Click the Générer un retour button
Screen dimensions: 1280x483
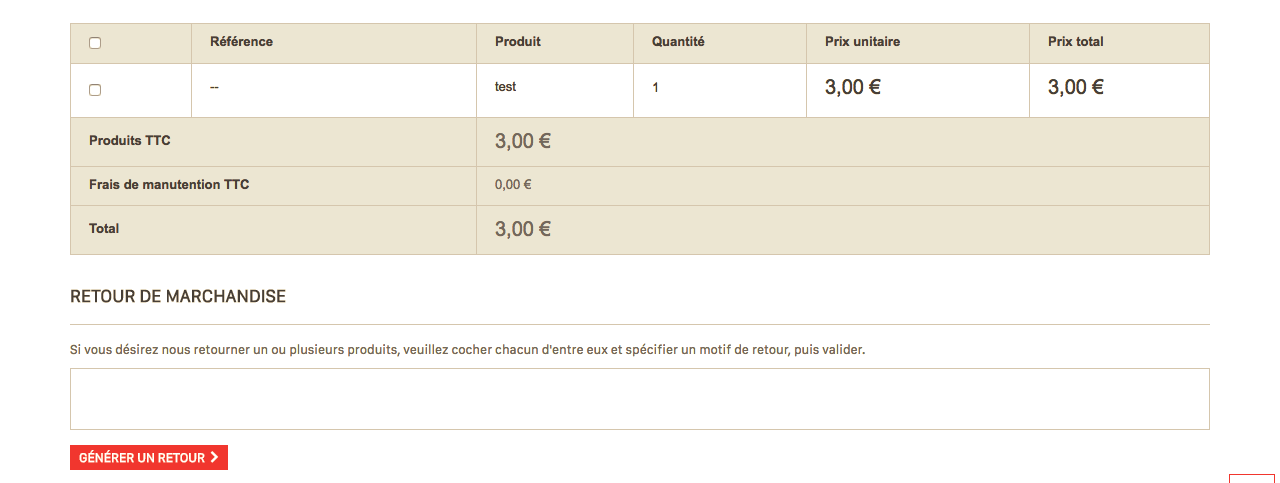click(149, 458)
